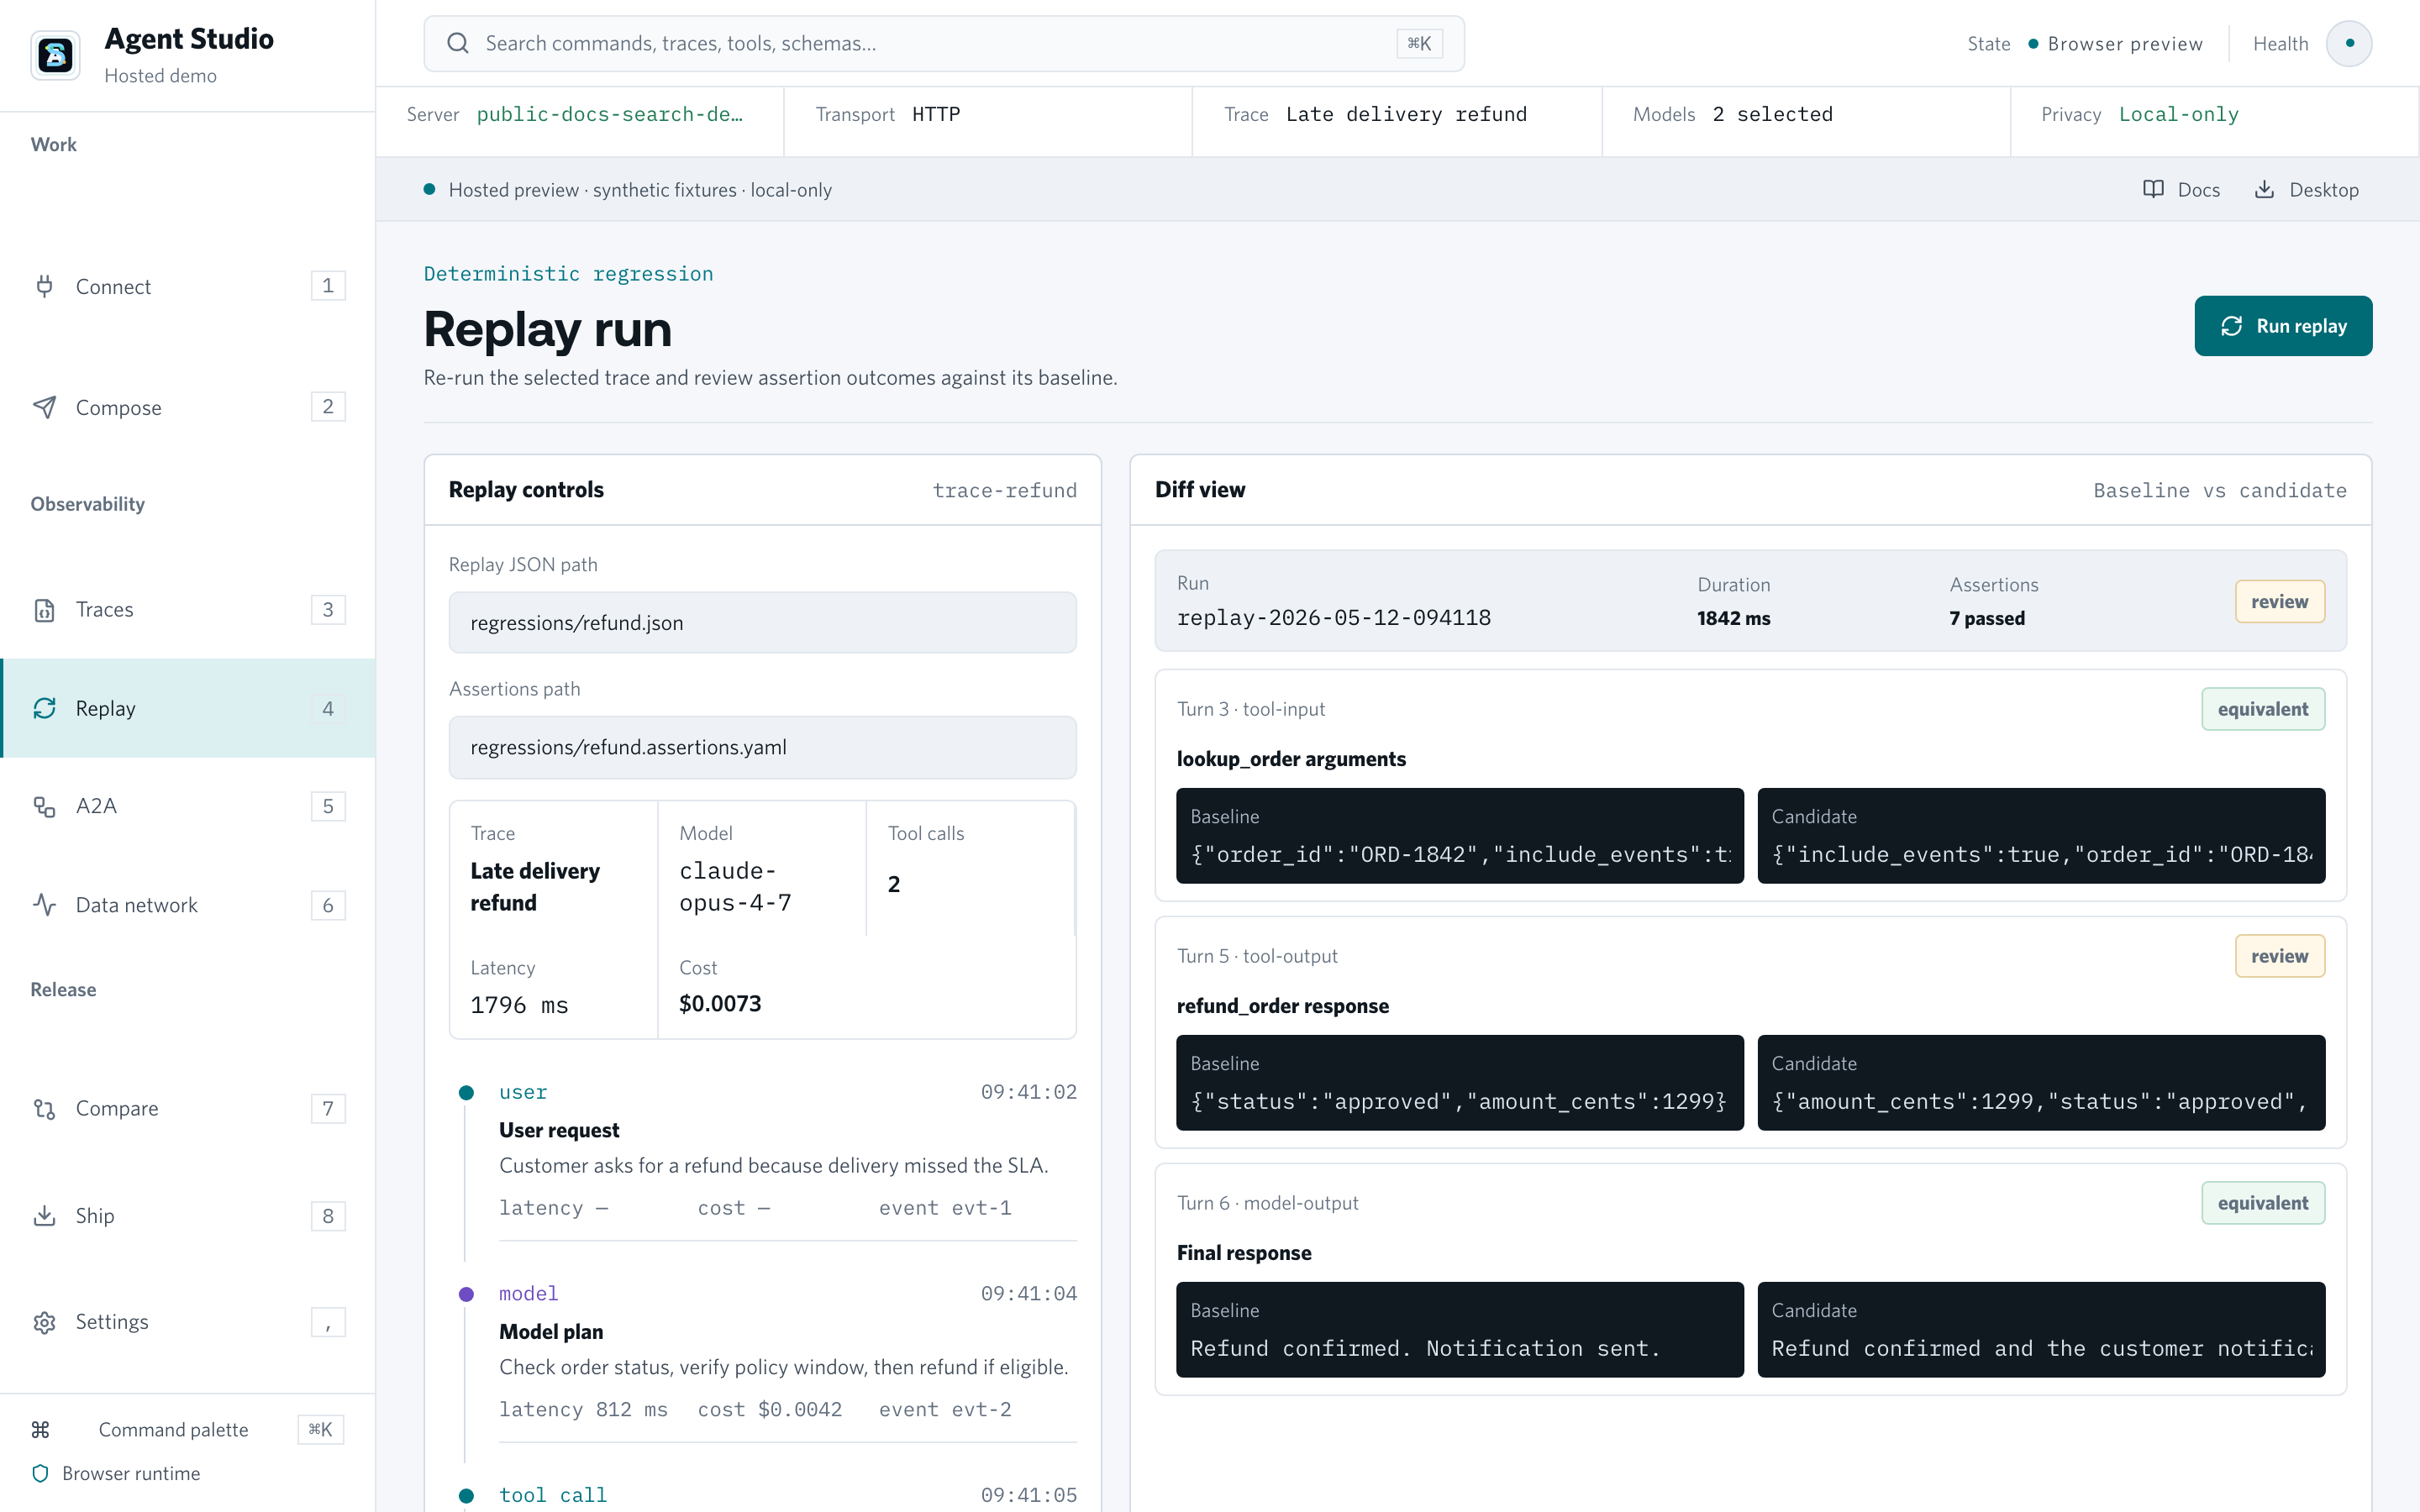Click the Replay JSON path field
Image resolution: width=2420 pixels, height=1512 pixels.
point(762,622)
